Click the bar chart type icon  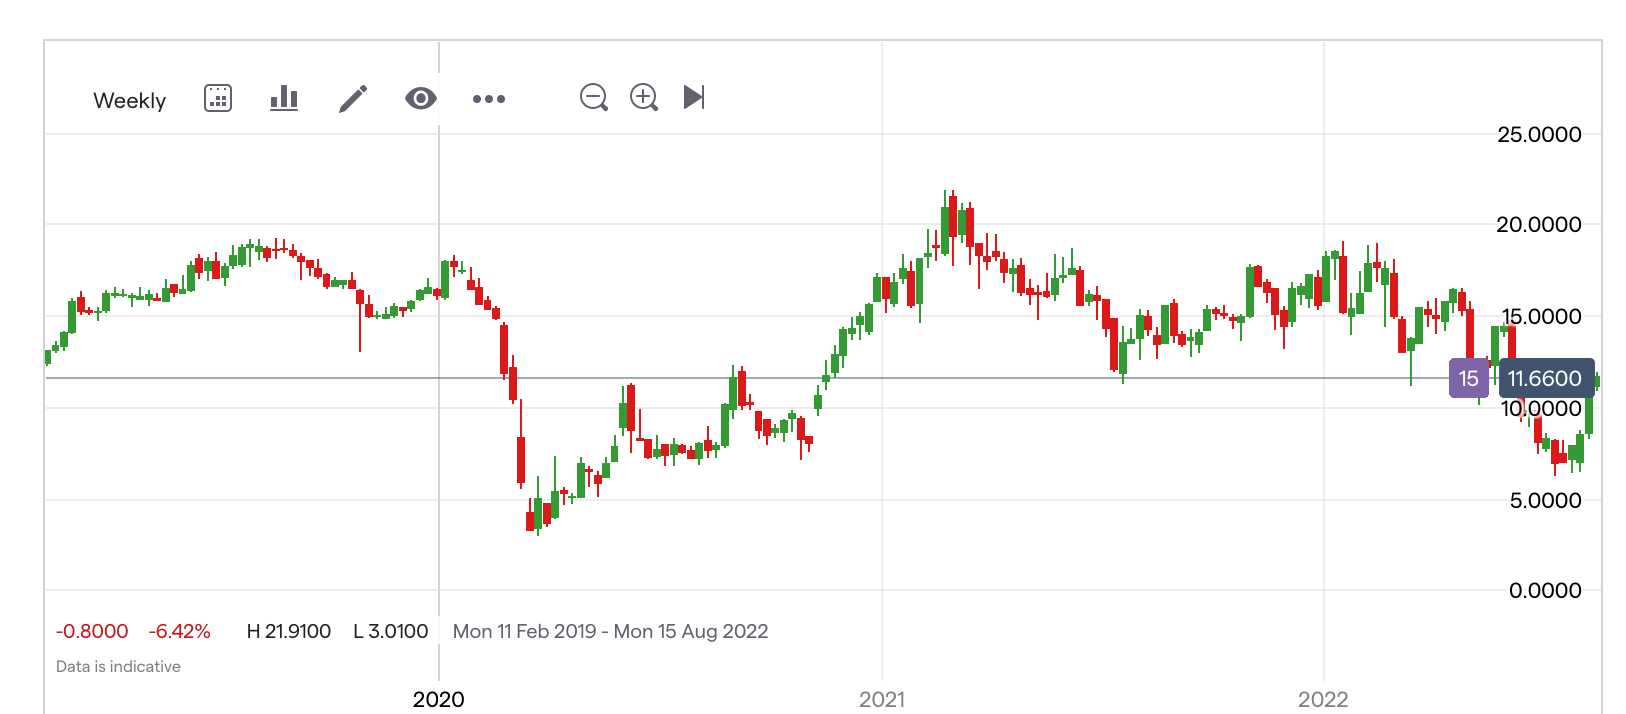284,98
